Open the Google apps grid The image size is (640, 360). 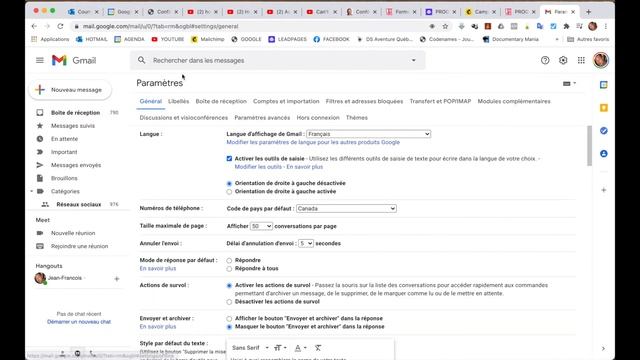click(581, 60)
